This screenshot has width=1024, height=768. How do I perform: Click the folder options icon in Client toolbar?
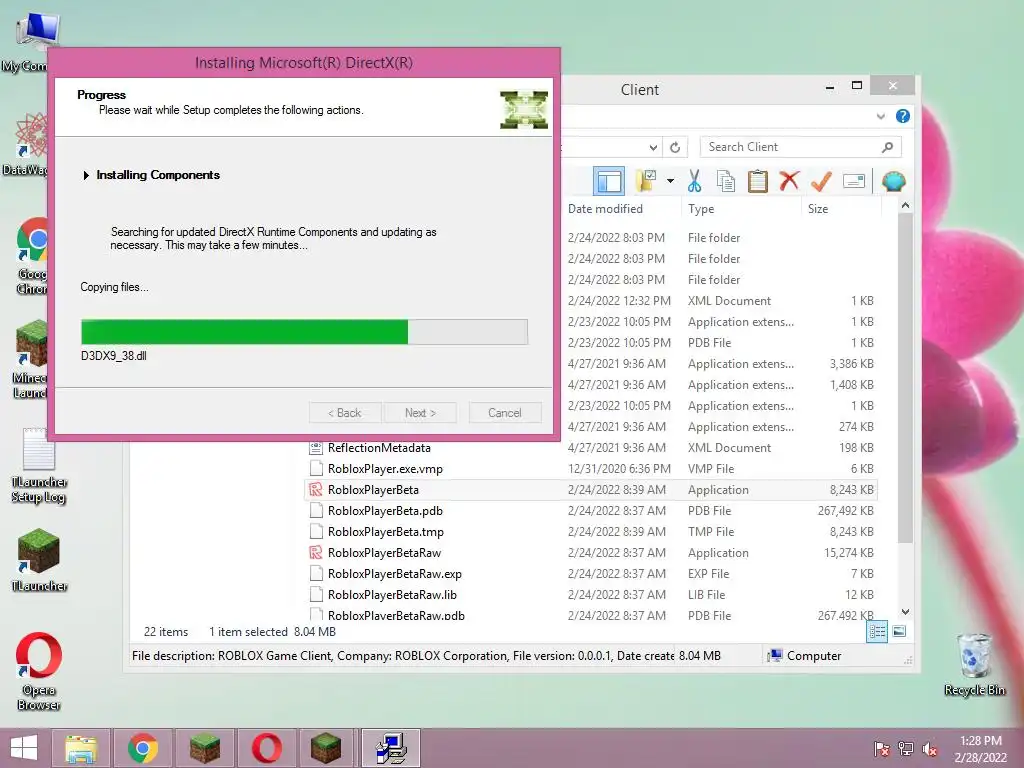point(646,181)
